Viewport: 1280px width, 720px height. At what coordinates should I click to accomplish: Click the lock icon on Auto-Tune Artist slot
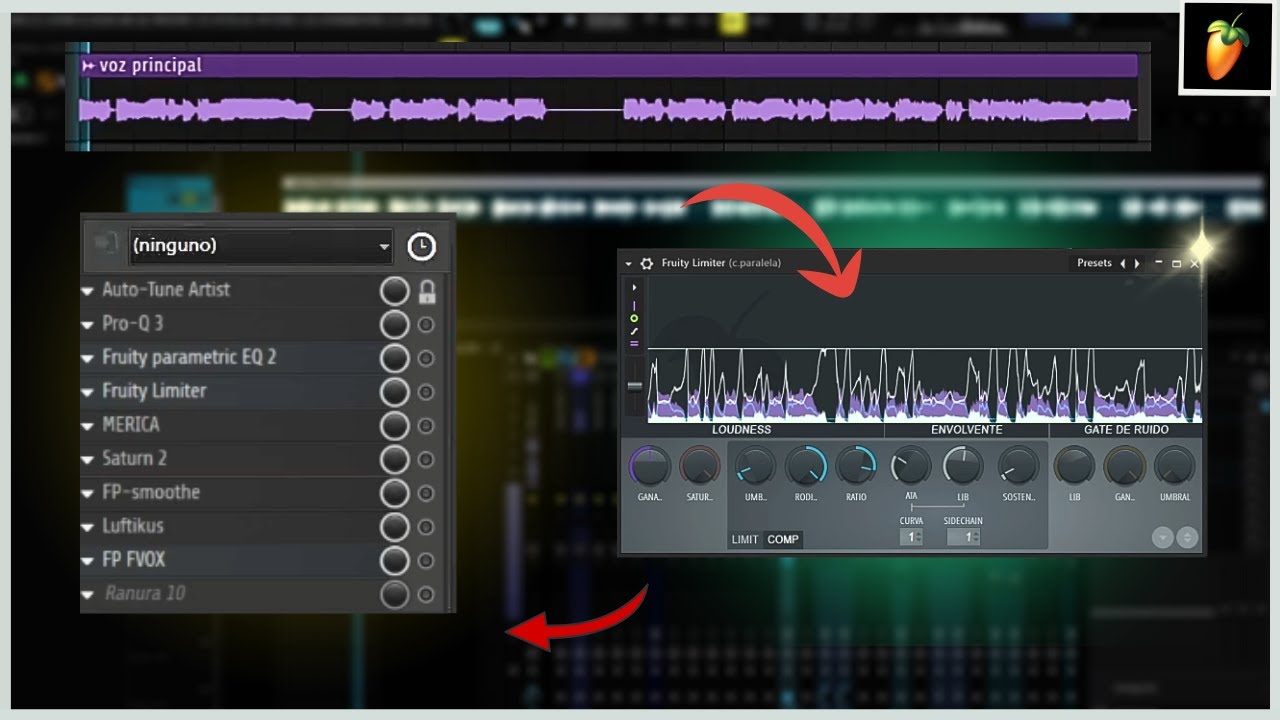point(427,292)
